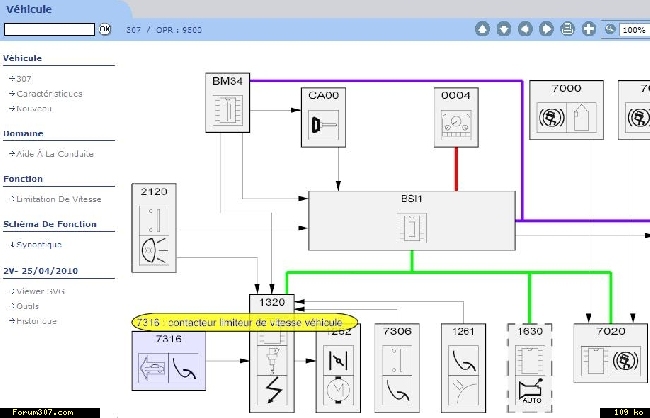The height and width of the screenshot is (418, 650).
Task: Click the 307 / OPR : 9800 text
Action: point(164,30)
